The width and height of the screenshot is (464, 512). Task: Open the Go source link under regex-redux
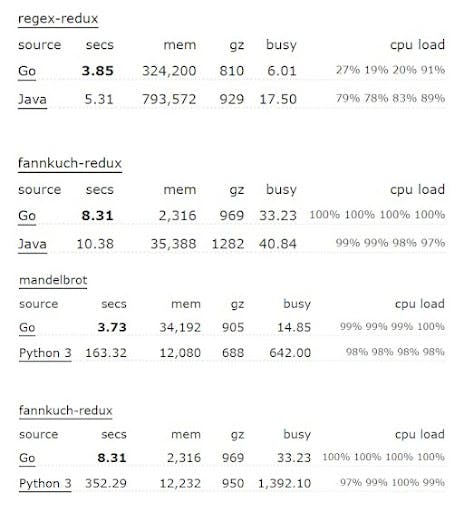tap(27, 71)
